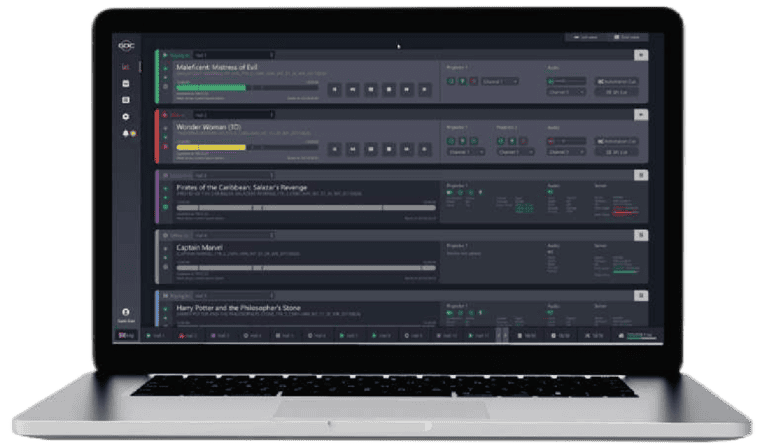Select the Grid view button at top right
This screenshot has height=448, width=762.
pyautogui.click(x=627, y=37)
